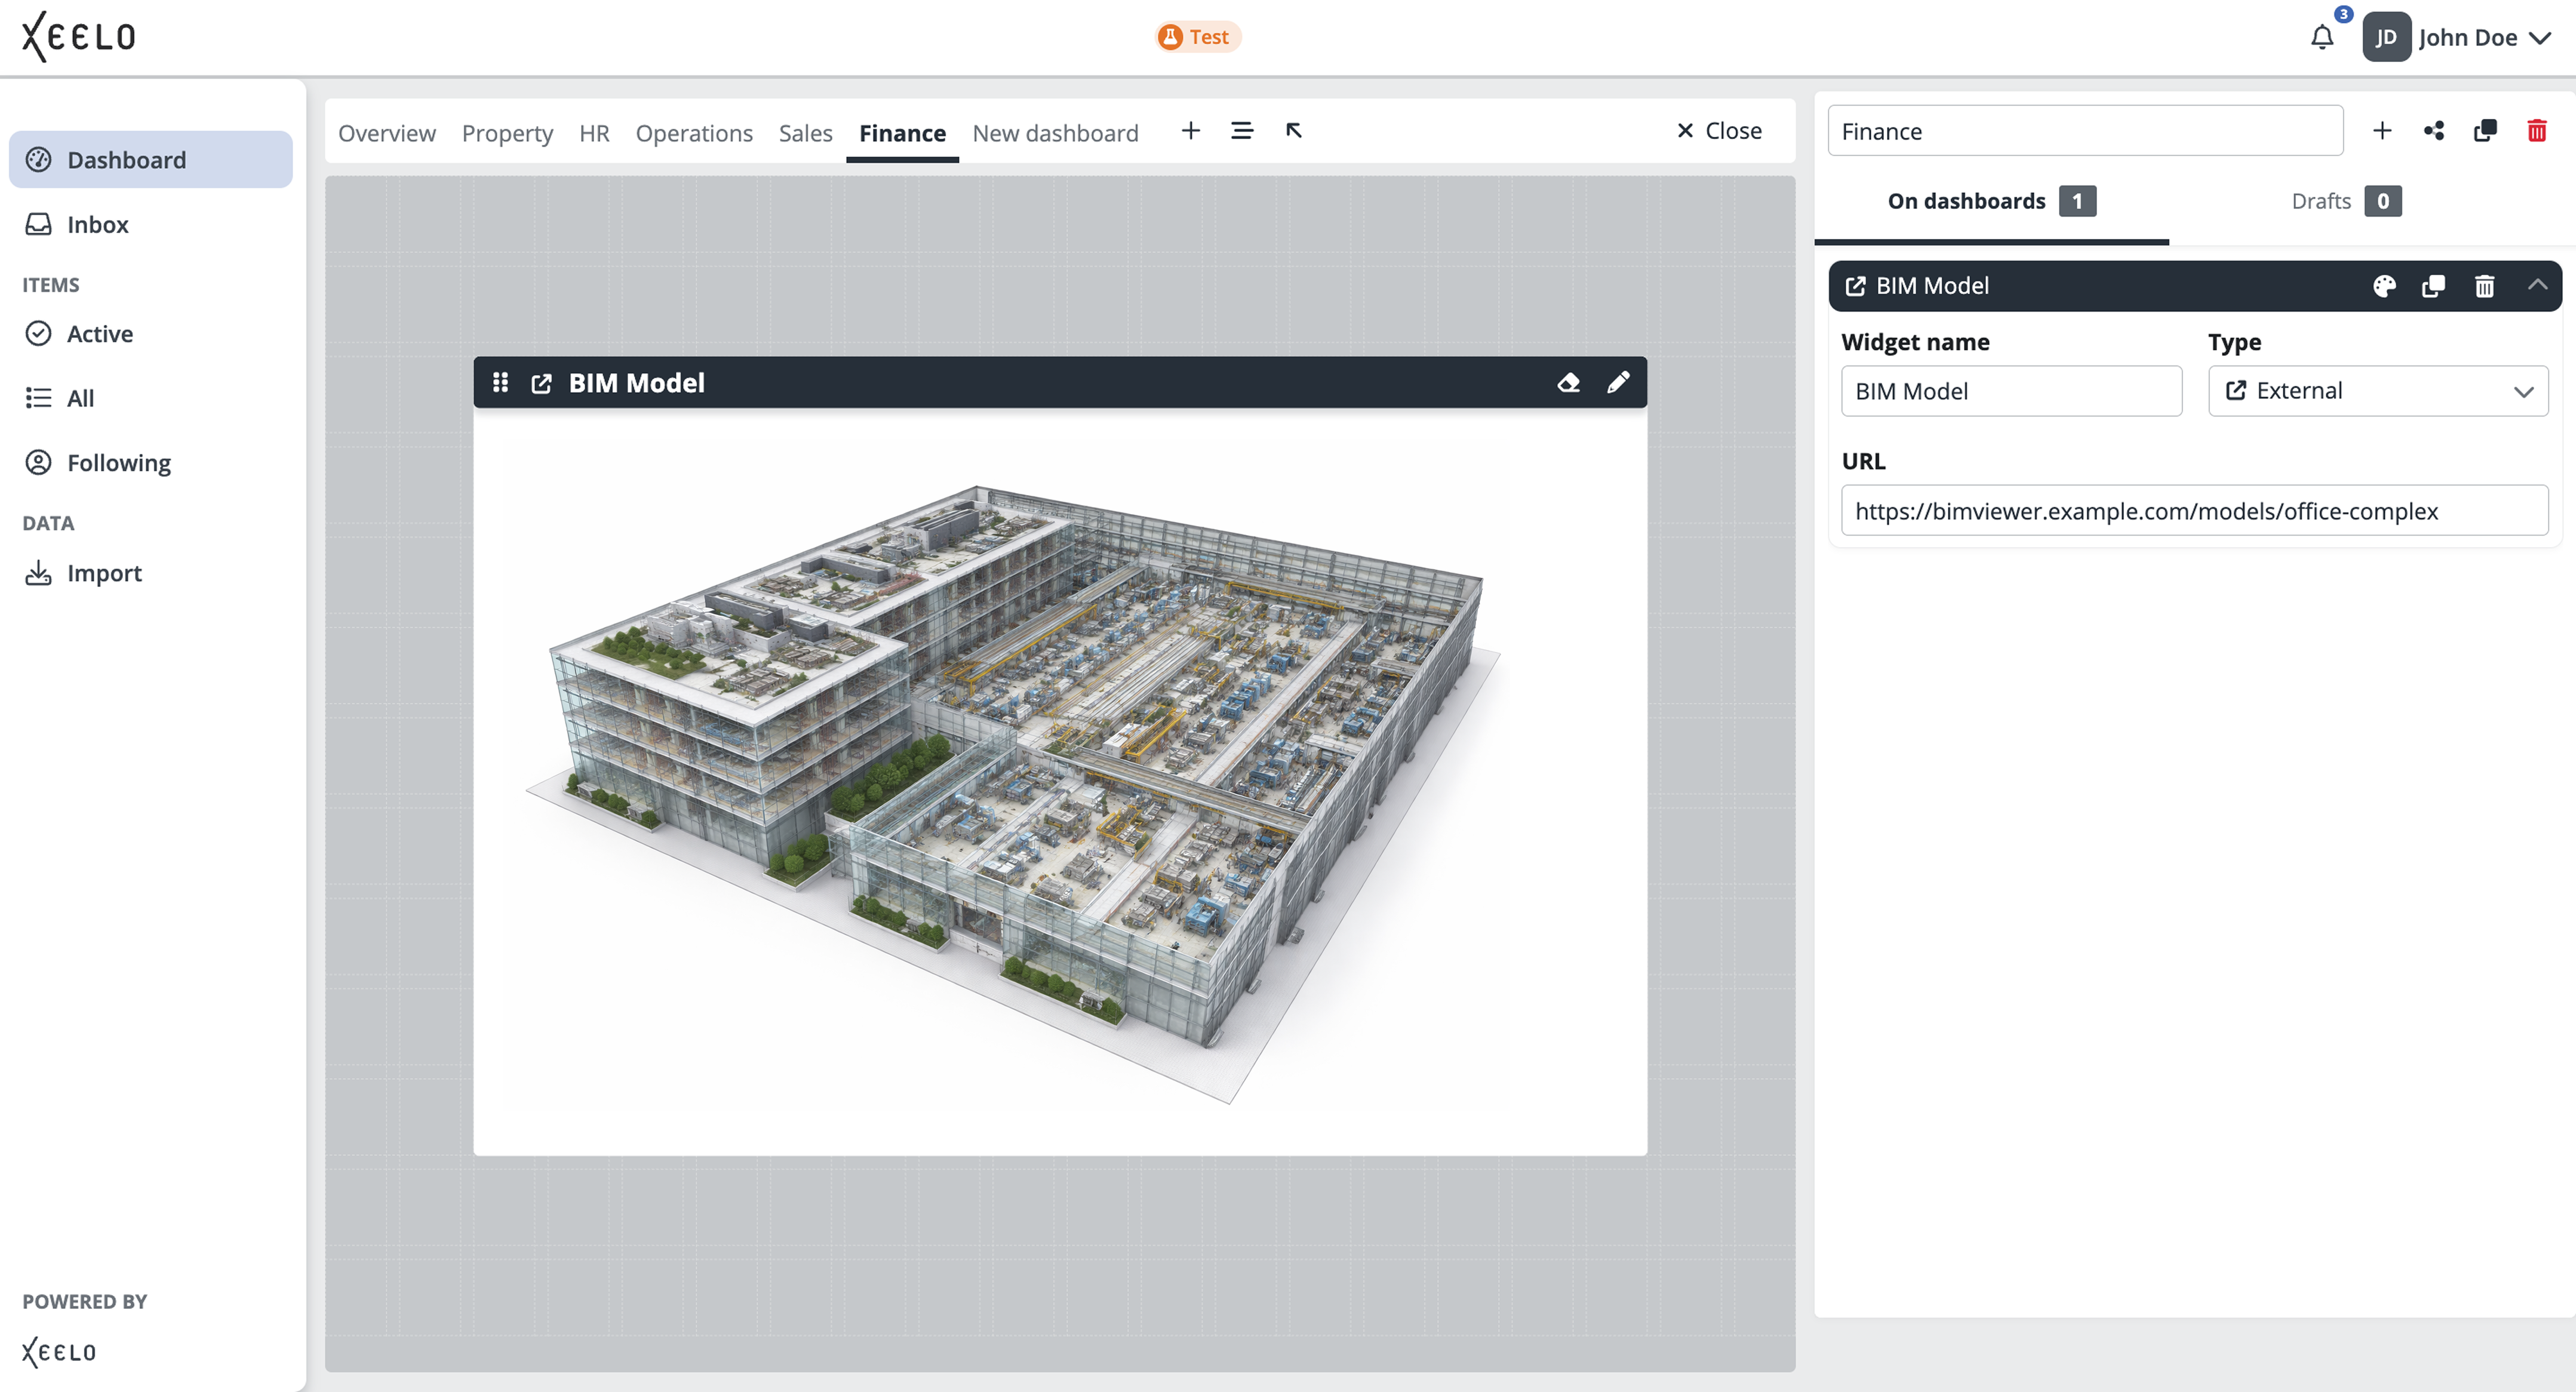
Task: Click the URL input field
Action: coord(2194,511)
